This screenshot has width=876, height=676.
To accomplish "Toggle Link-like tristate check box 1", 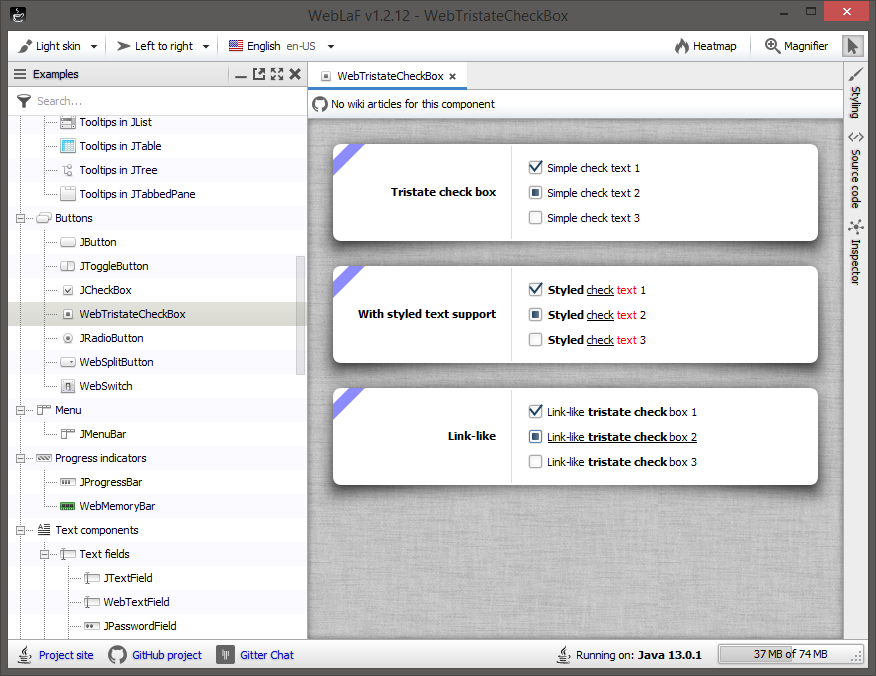I will pyautogui.click(x=535, y=412).
